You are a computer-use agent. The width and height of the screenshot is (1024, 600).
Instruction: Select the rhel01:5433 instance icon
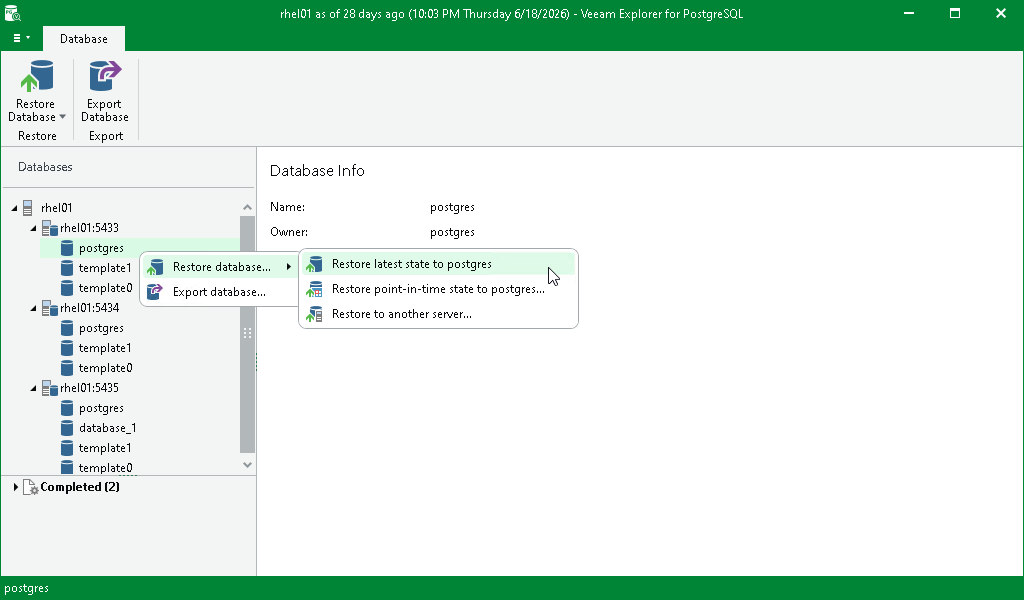pyautogui.click(x=50, y=228)
